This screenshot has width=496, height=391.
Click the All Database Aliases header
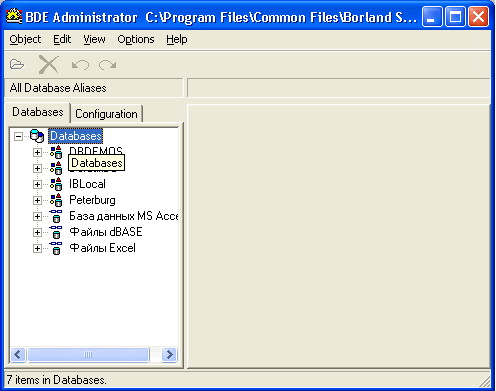pos(94,88)
